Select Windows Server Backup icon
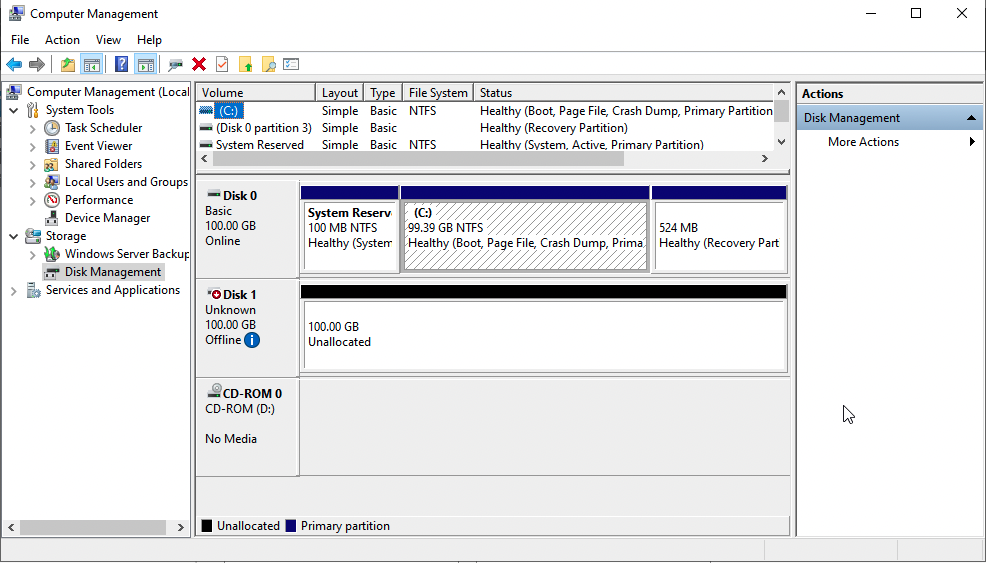 pyautogui.click(x=52, y=254)
